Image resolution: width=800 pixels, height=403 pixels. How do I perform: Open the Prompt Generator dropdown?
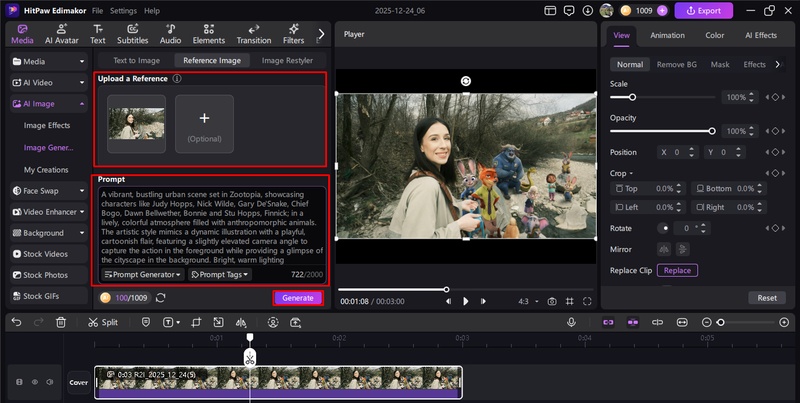pos(142,274)
